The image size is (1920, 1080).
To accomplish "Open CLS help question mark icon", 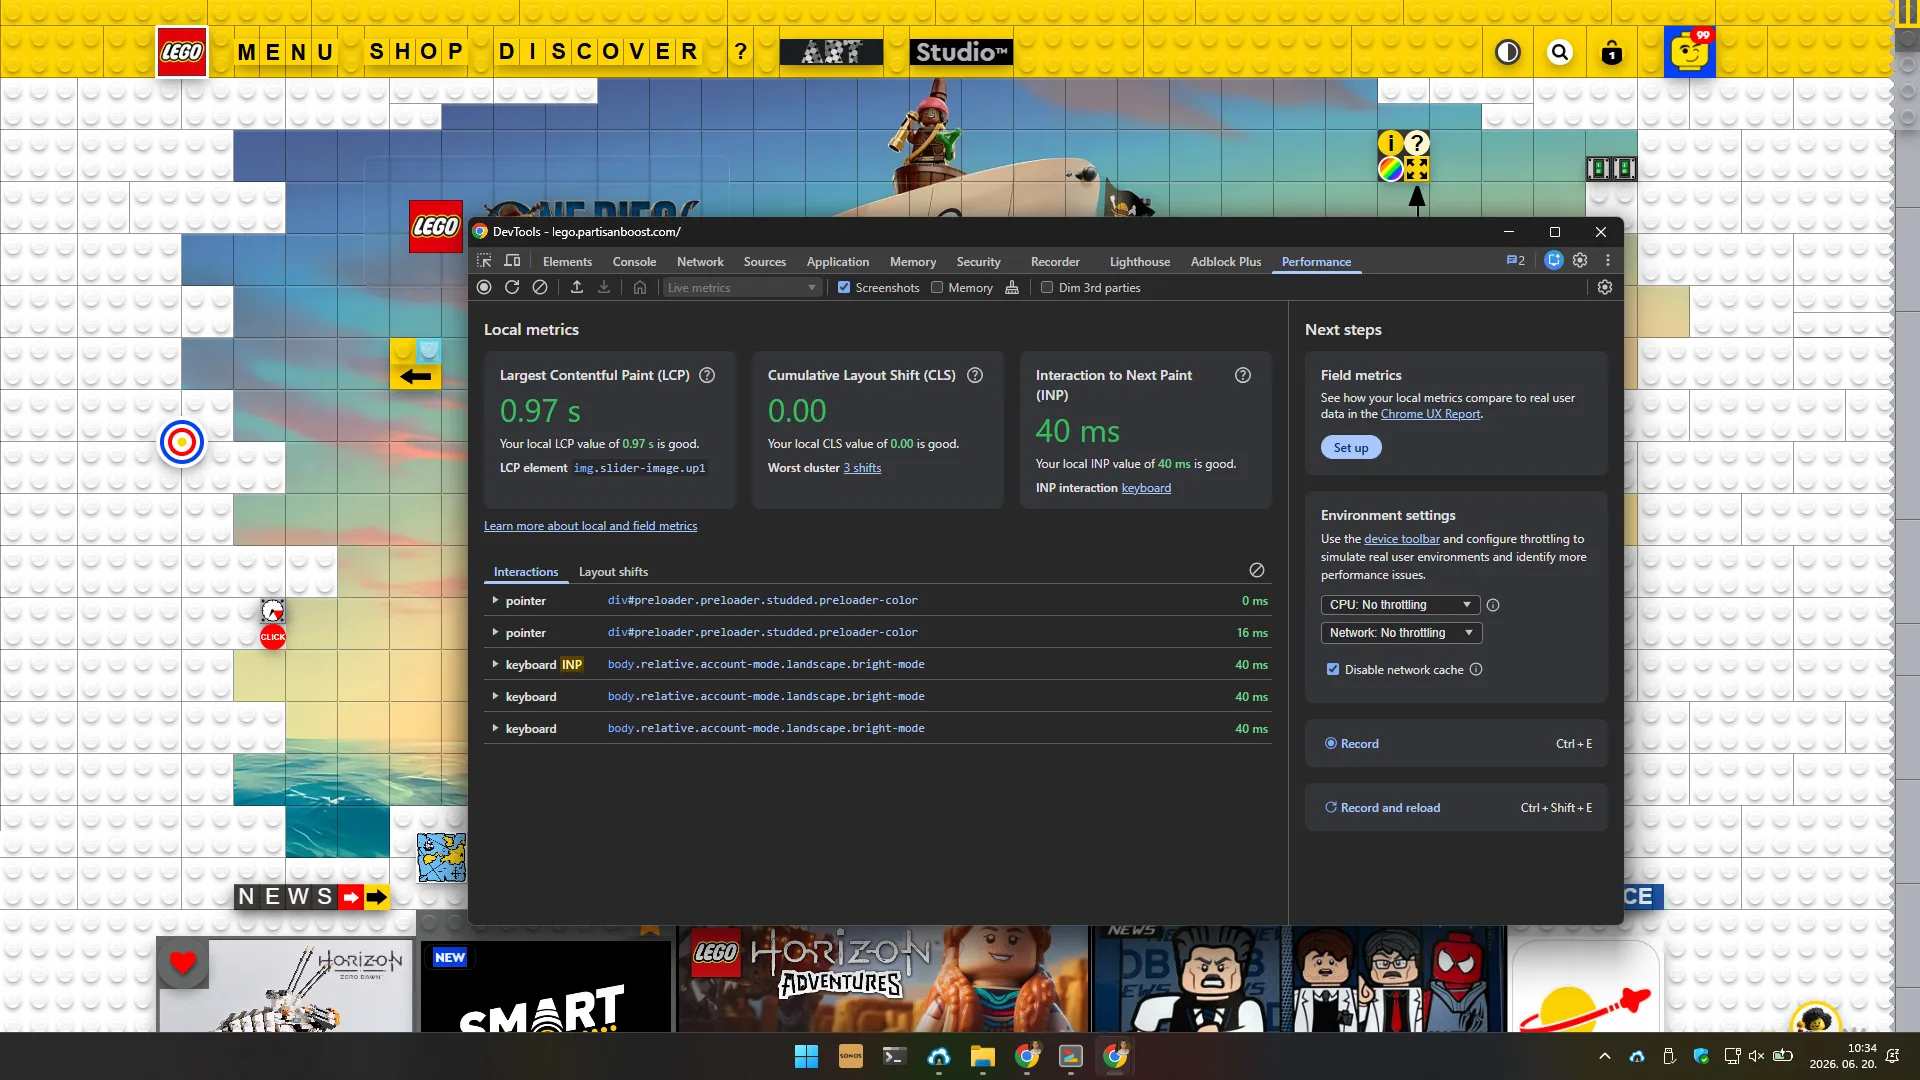I will 975,375.
